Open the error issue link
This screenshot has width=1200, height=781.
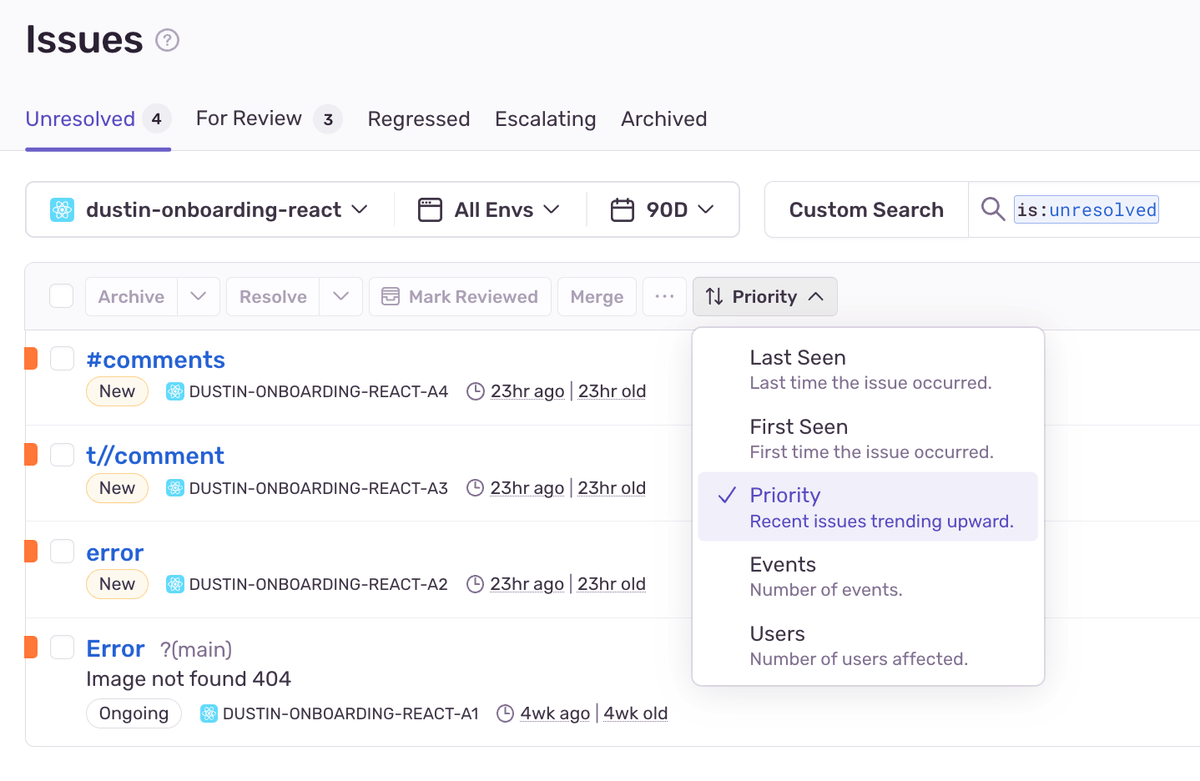115,552
